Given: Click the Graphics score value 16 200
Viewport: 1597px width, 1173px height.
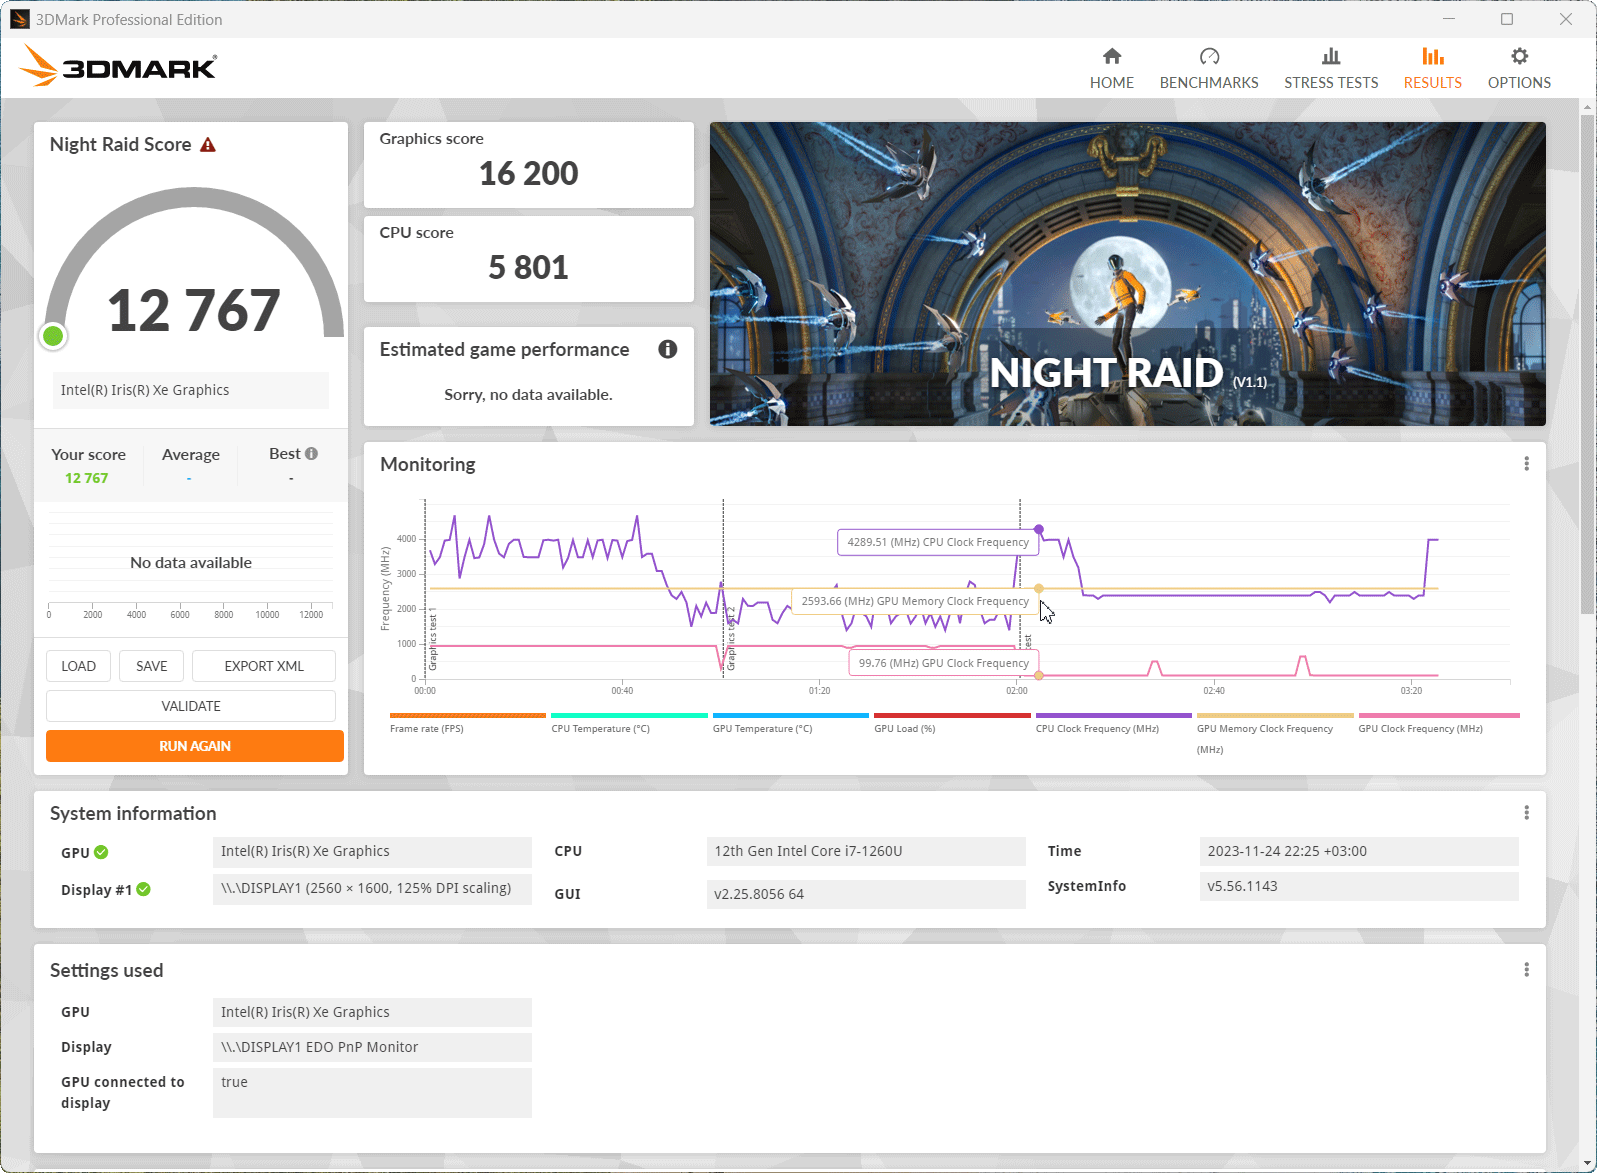Looking at the screenshot, I should coord(528,174).
